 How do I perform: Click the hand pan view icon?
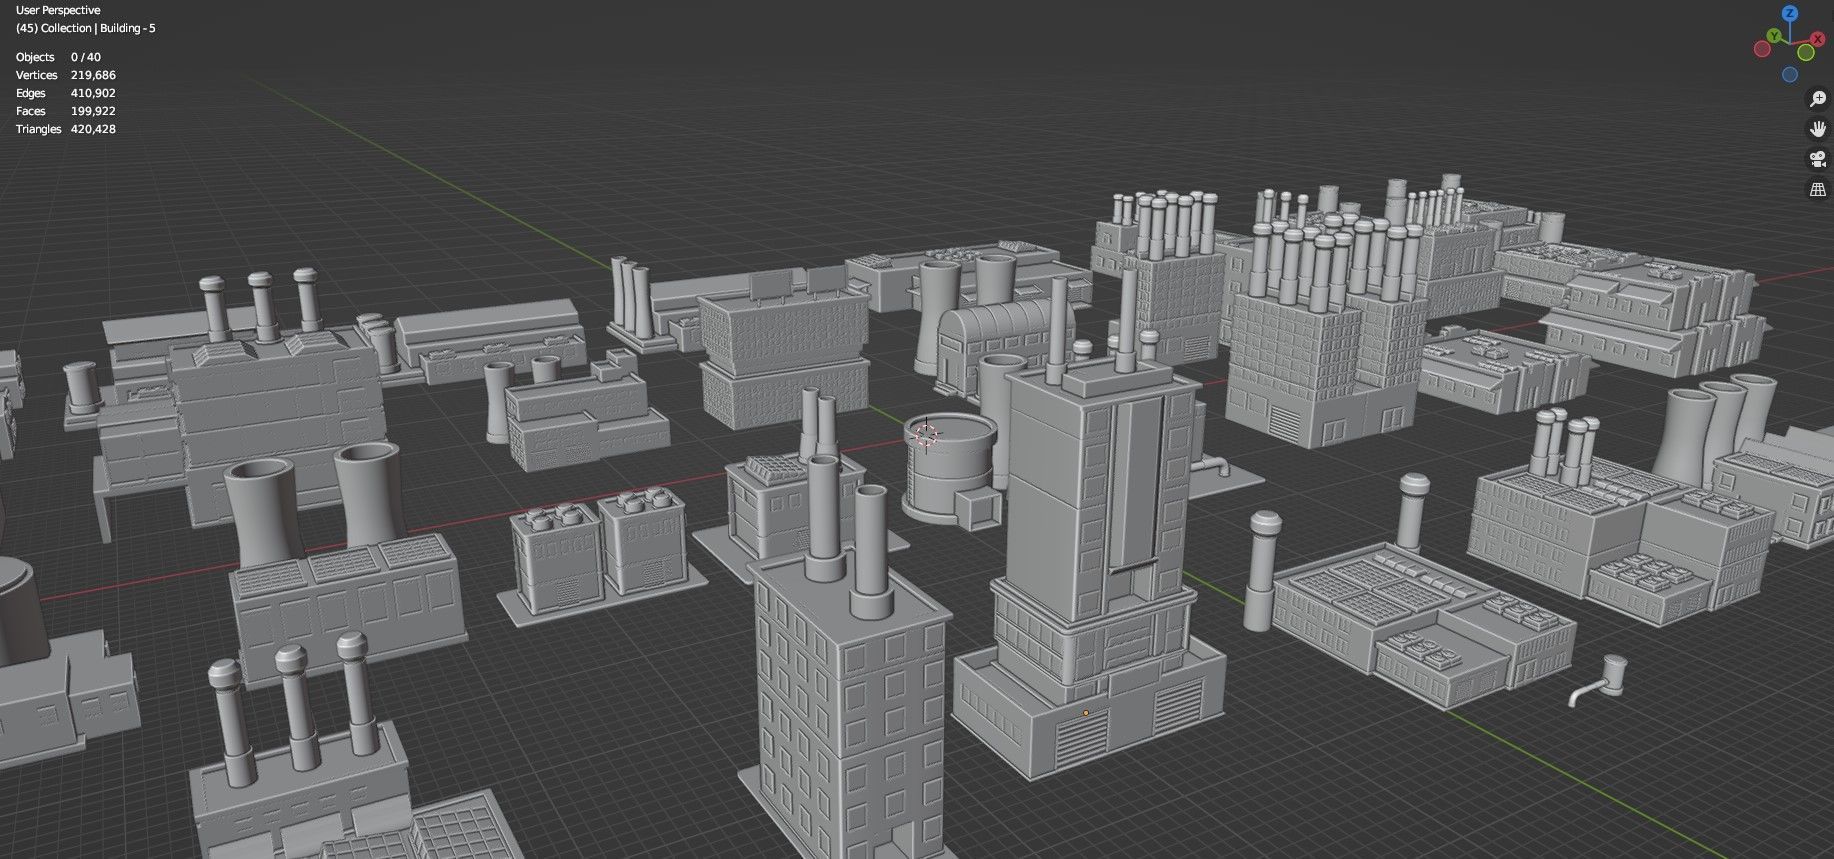pos(1818,129)
